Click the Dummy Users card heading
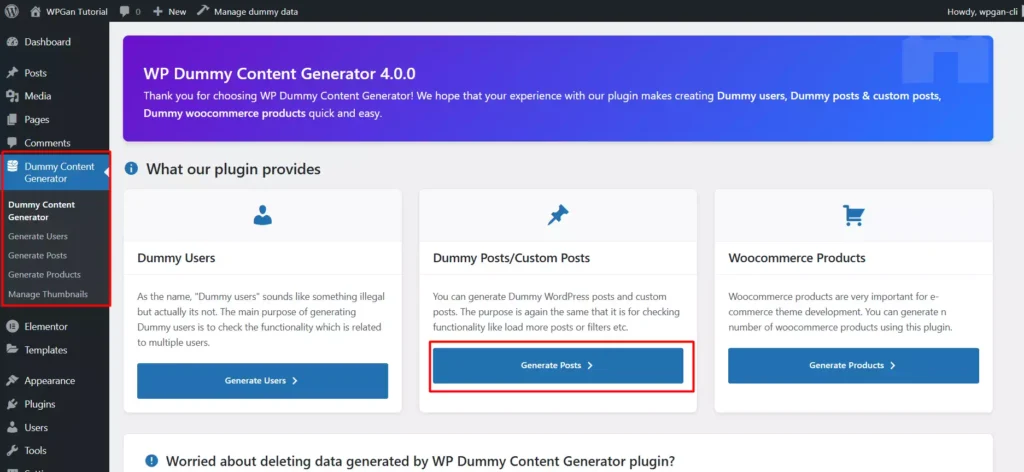 click(176, 258)
